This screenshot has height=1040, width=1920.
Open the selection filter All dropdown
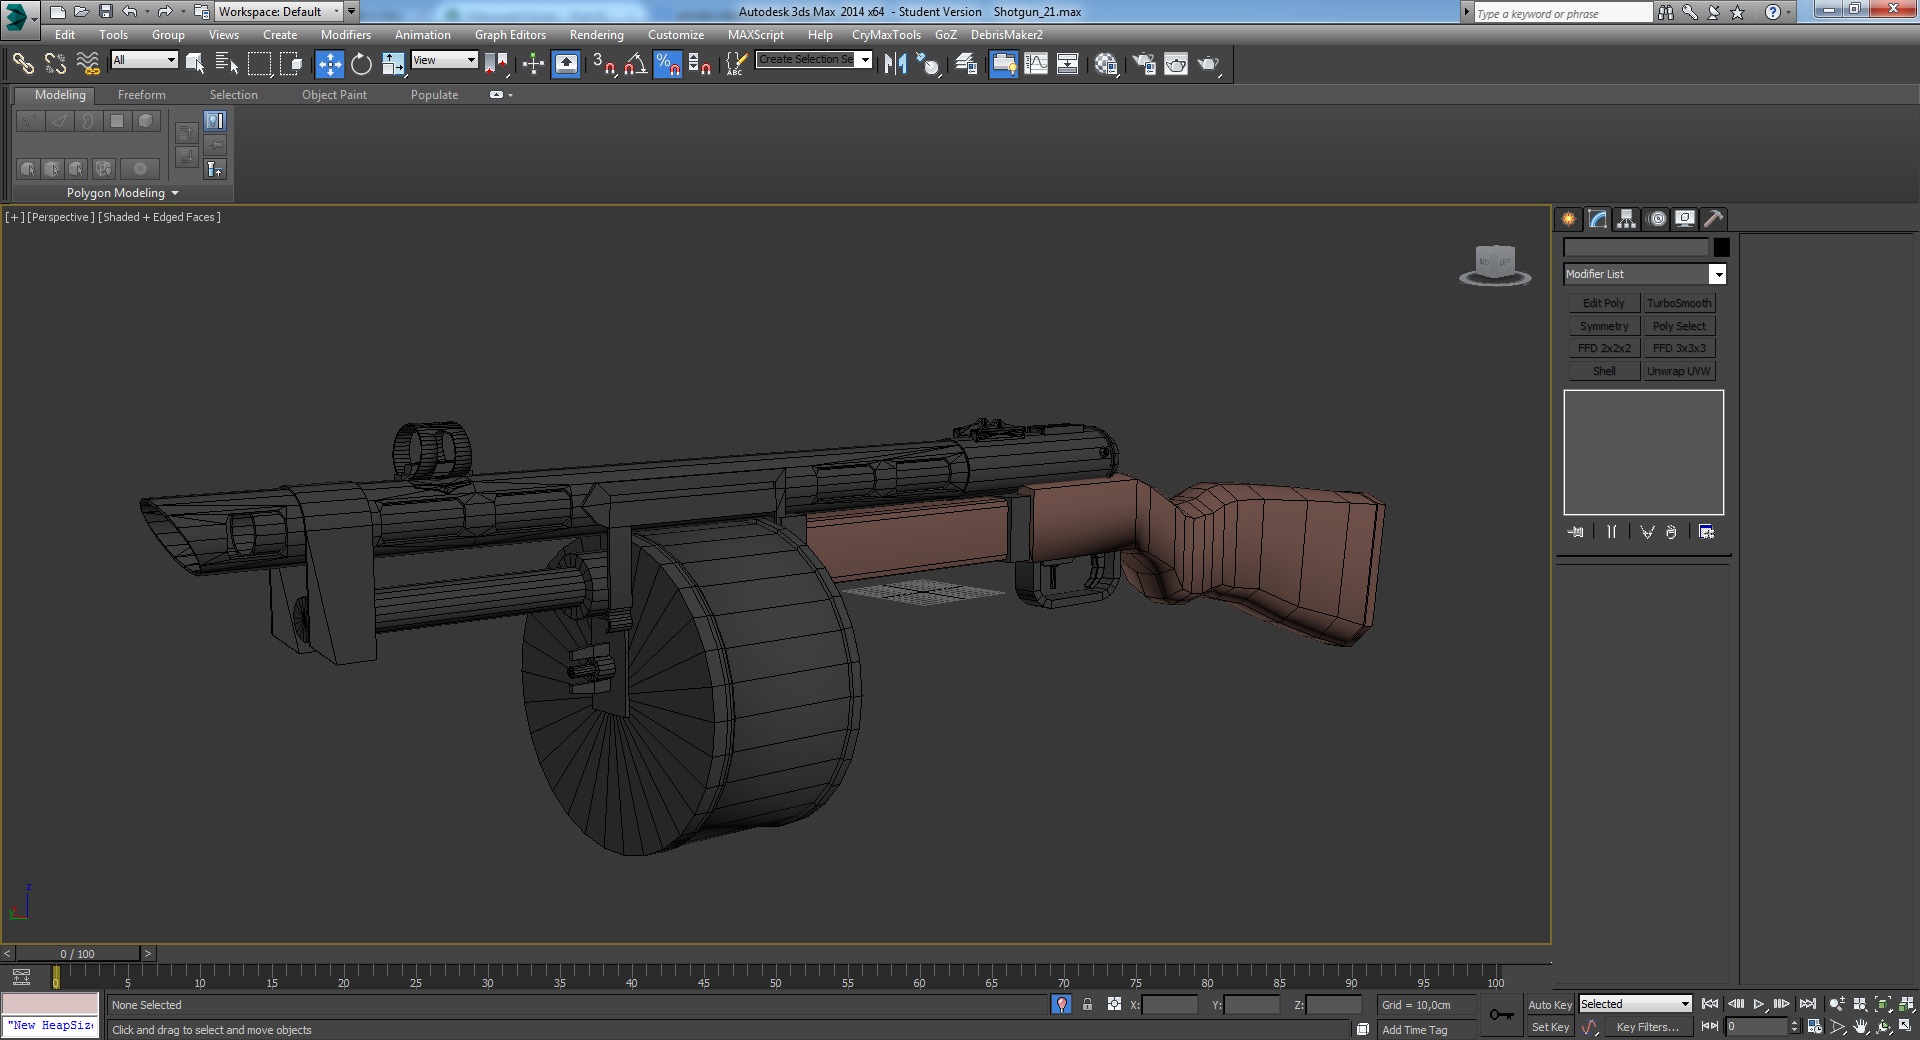(x=144, y=60)
